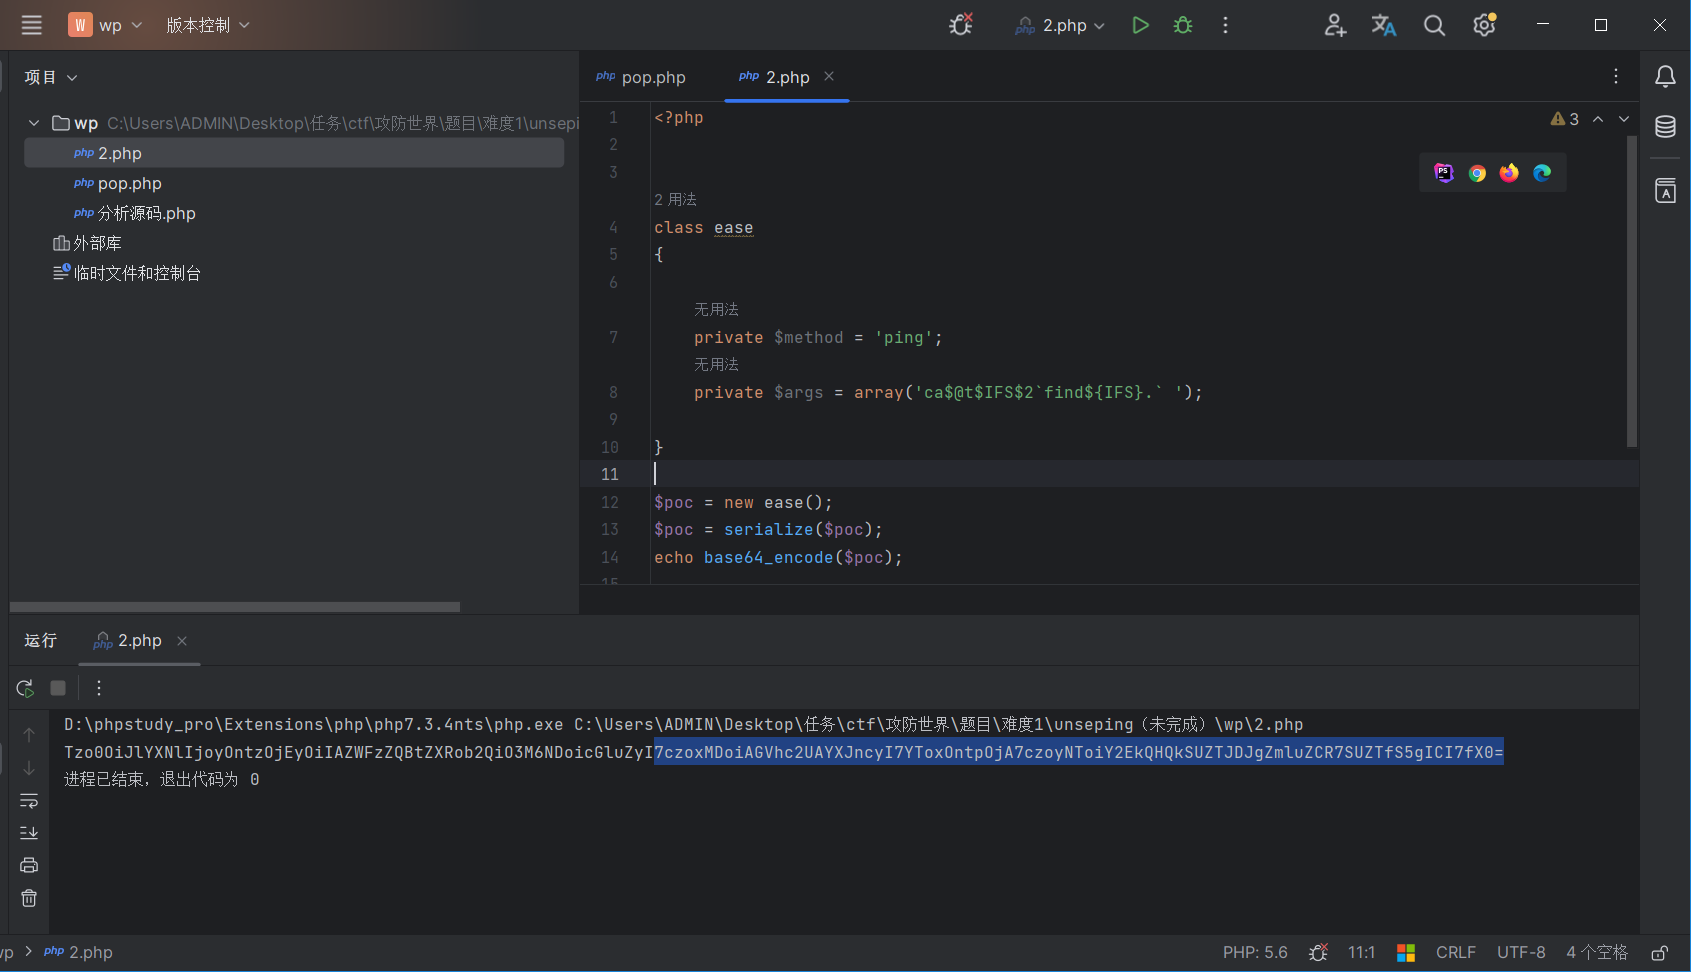1691x972 pixels.
Task: Open Run panel more options menu
Action: click(98, 688)
